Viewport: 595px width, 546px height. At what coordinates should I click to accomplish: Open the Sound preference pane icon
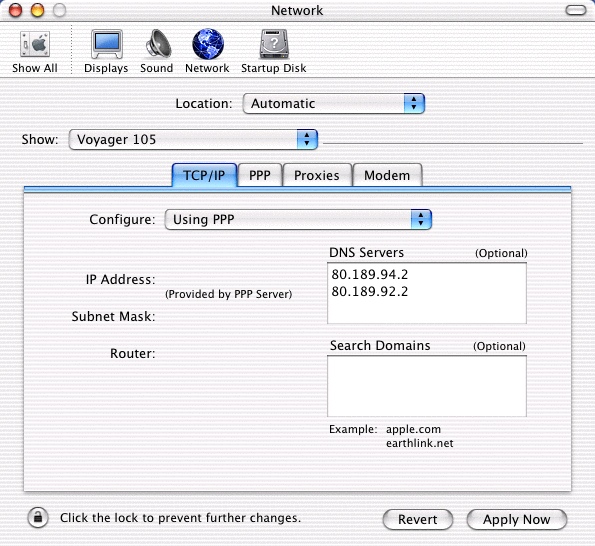pyautogui.click(x=157, y=44)
